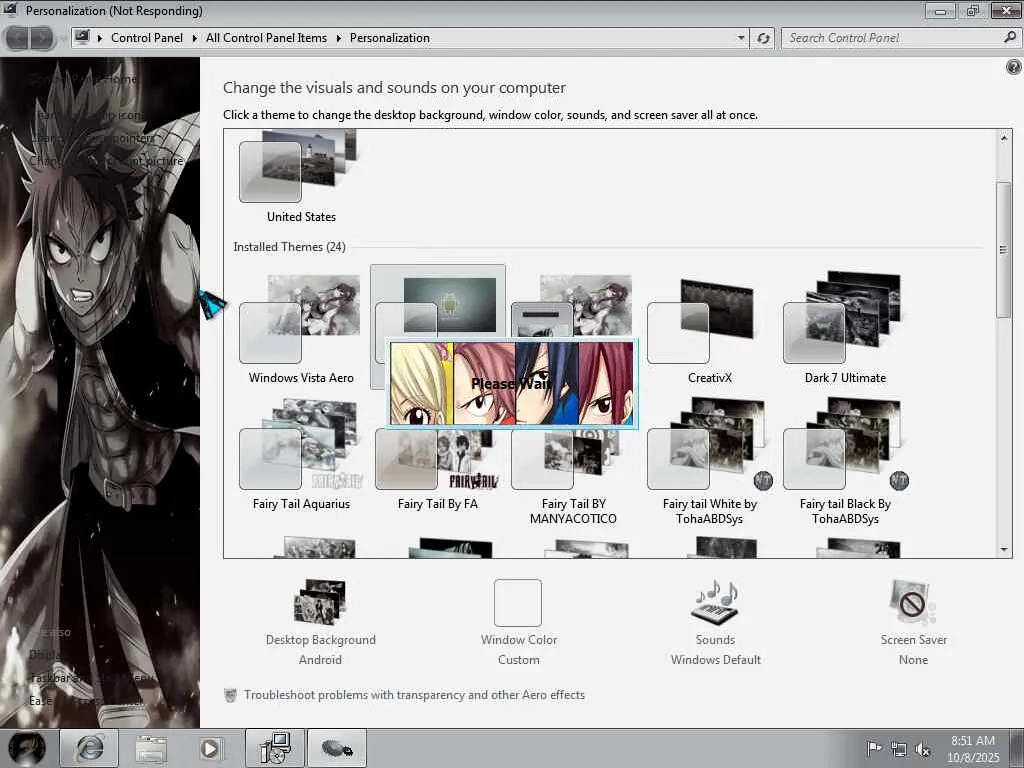
Task: Click the Troubleshoot shield icon
Action: click(x=230, y=695)
